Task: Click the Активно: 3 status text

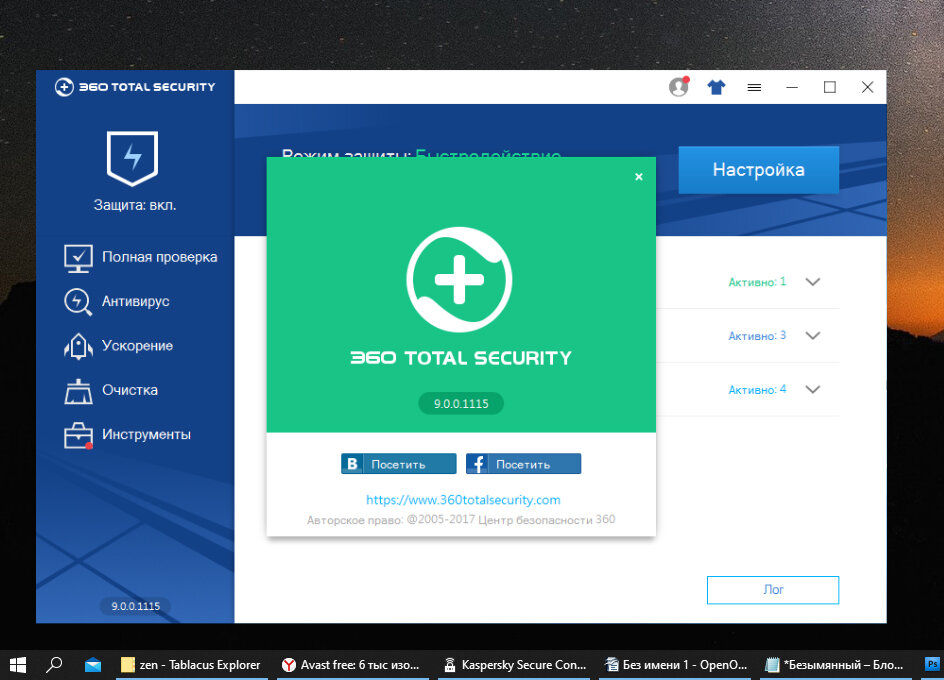Action: 757,335
